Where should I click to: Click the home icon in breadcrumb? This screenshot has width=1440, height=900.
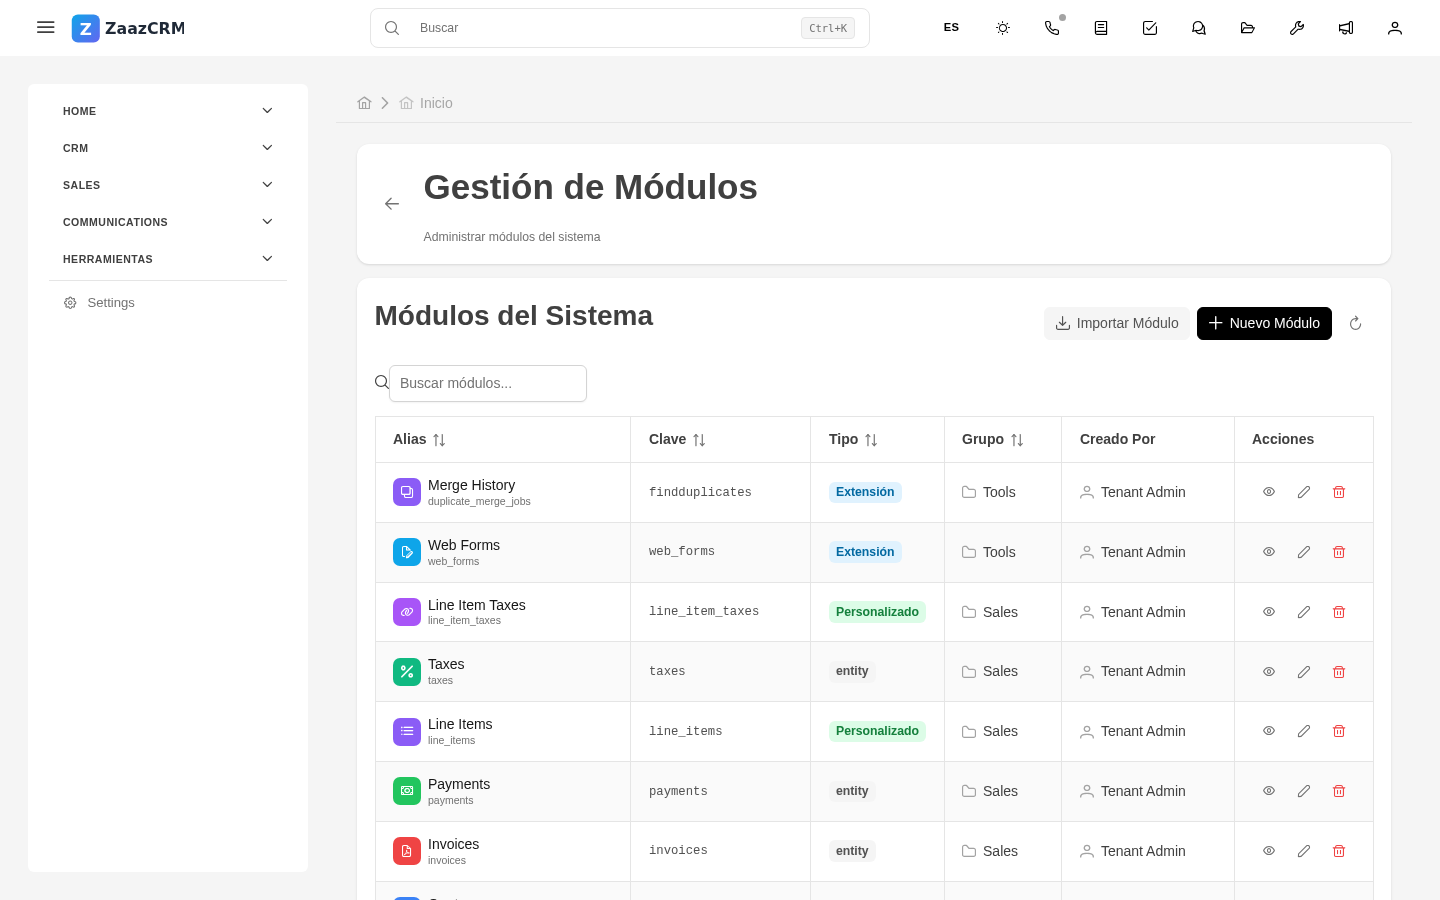[364, 103]
